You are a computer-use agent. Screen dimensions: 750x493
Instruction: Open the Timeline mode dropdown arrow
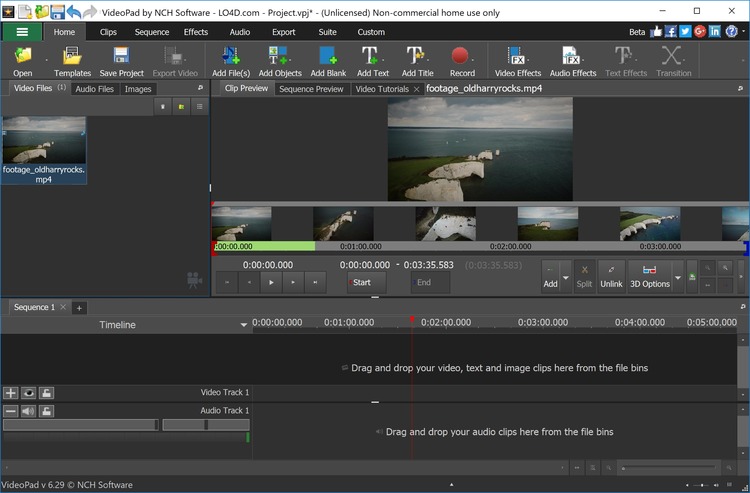coord(243,325)
